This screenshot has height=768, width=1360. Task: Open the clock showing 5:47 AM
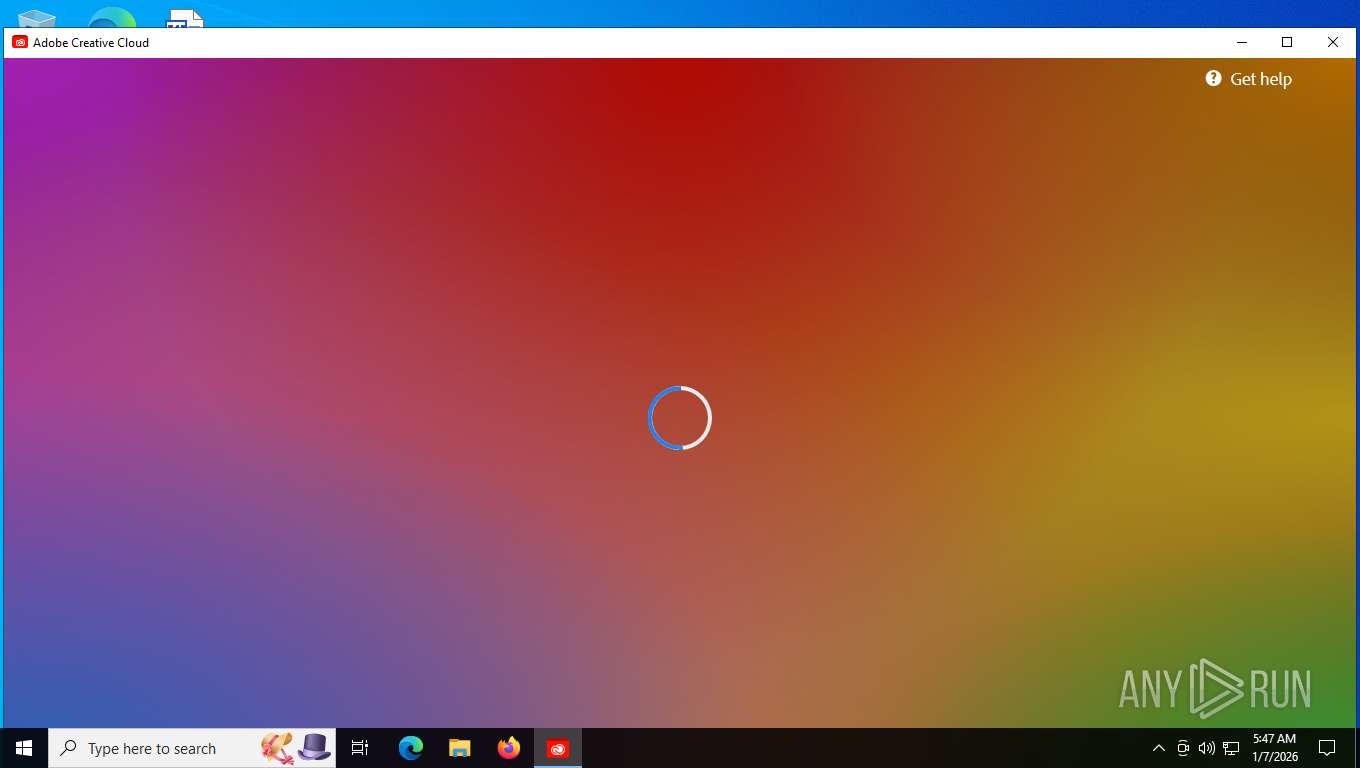(x=1275, y=748)
